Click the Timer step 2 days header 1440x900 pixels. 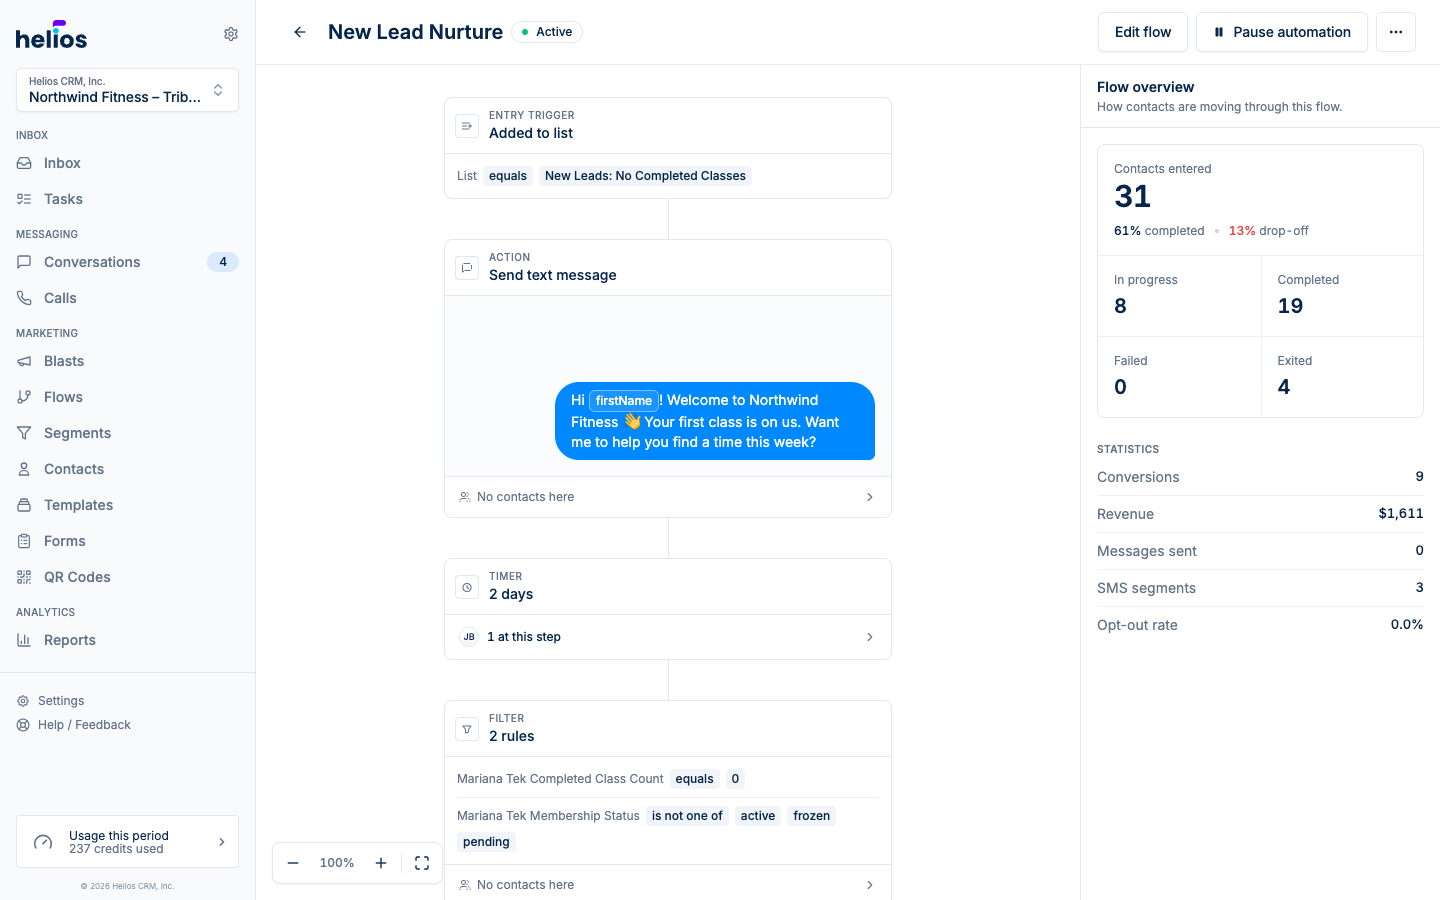click(668, 587)
